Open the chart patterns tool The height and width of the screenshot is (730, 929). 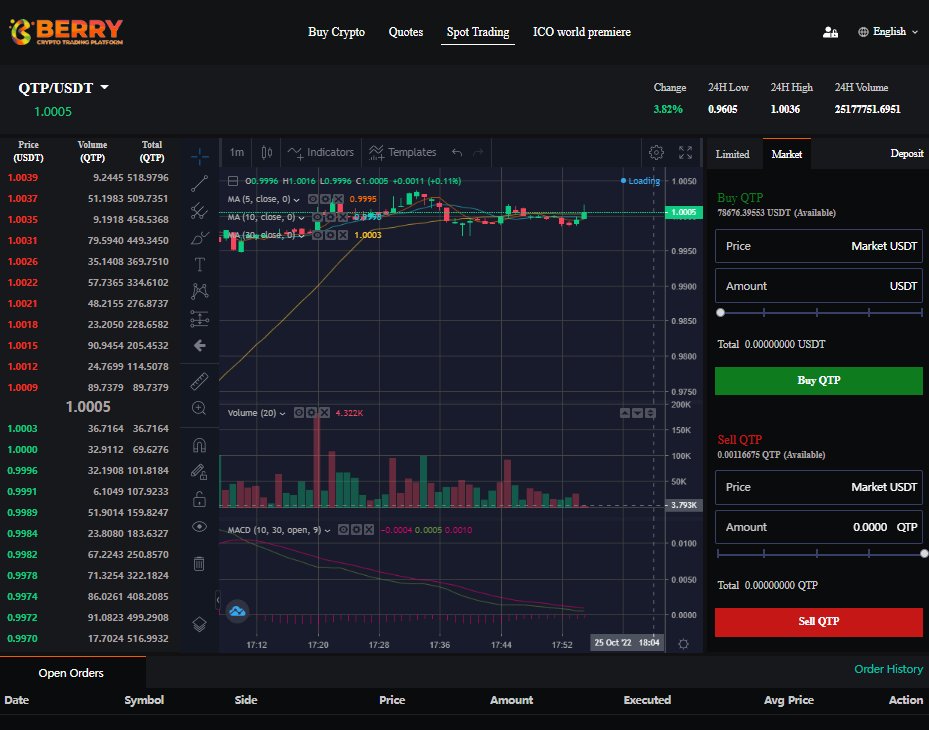[200, 291]
